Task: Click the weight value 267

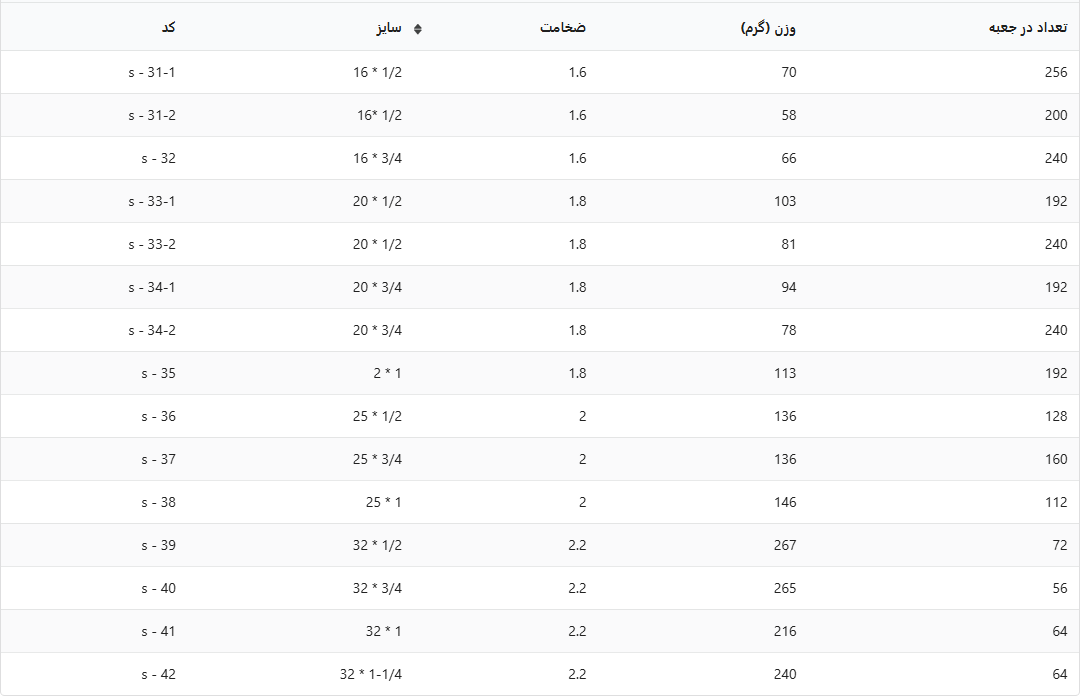Action: click(x=785, y=545)
